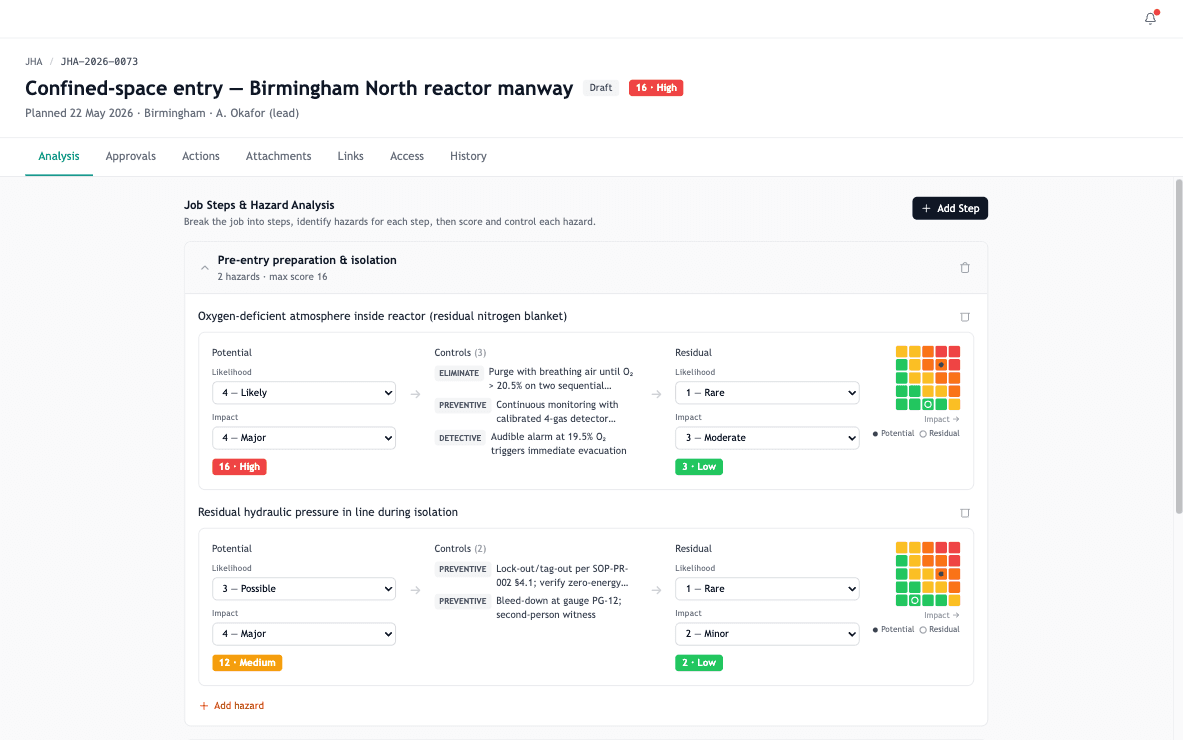Click the plus icon in Add Step
Image resolution: width=1183 pixels, height=740 pixels.
[x=926, y=208]
